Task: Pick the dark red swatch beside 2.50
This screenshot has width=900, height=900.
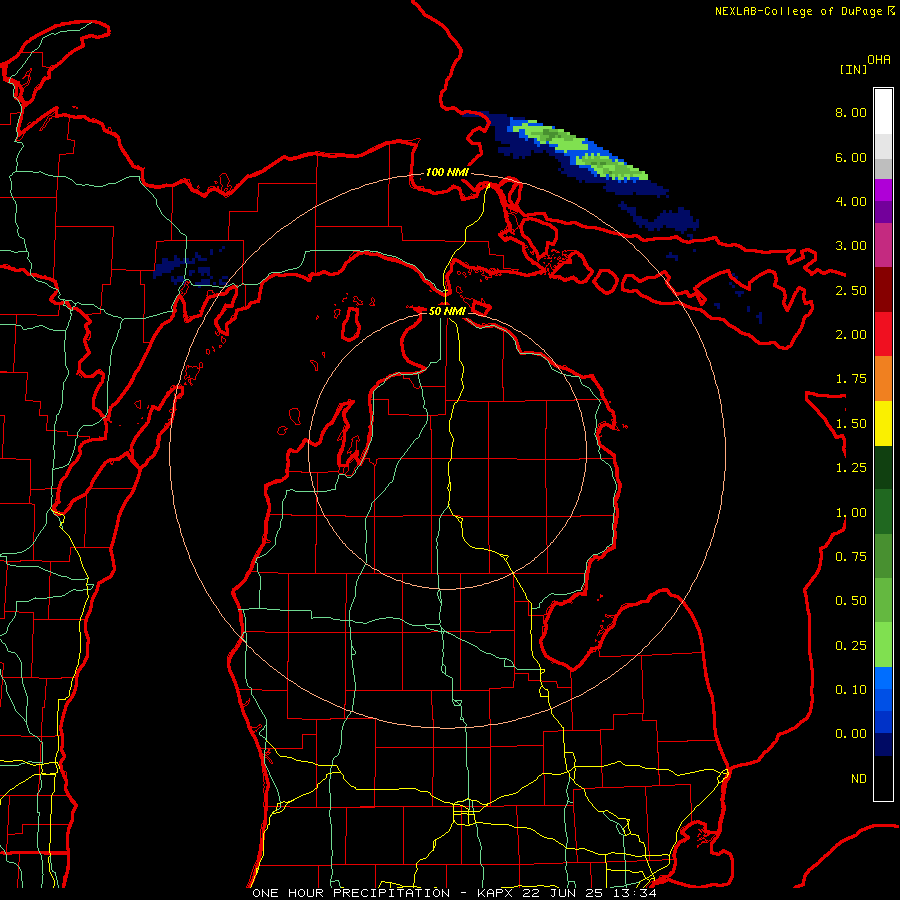Action: tap(883, 290)
